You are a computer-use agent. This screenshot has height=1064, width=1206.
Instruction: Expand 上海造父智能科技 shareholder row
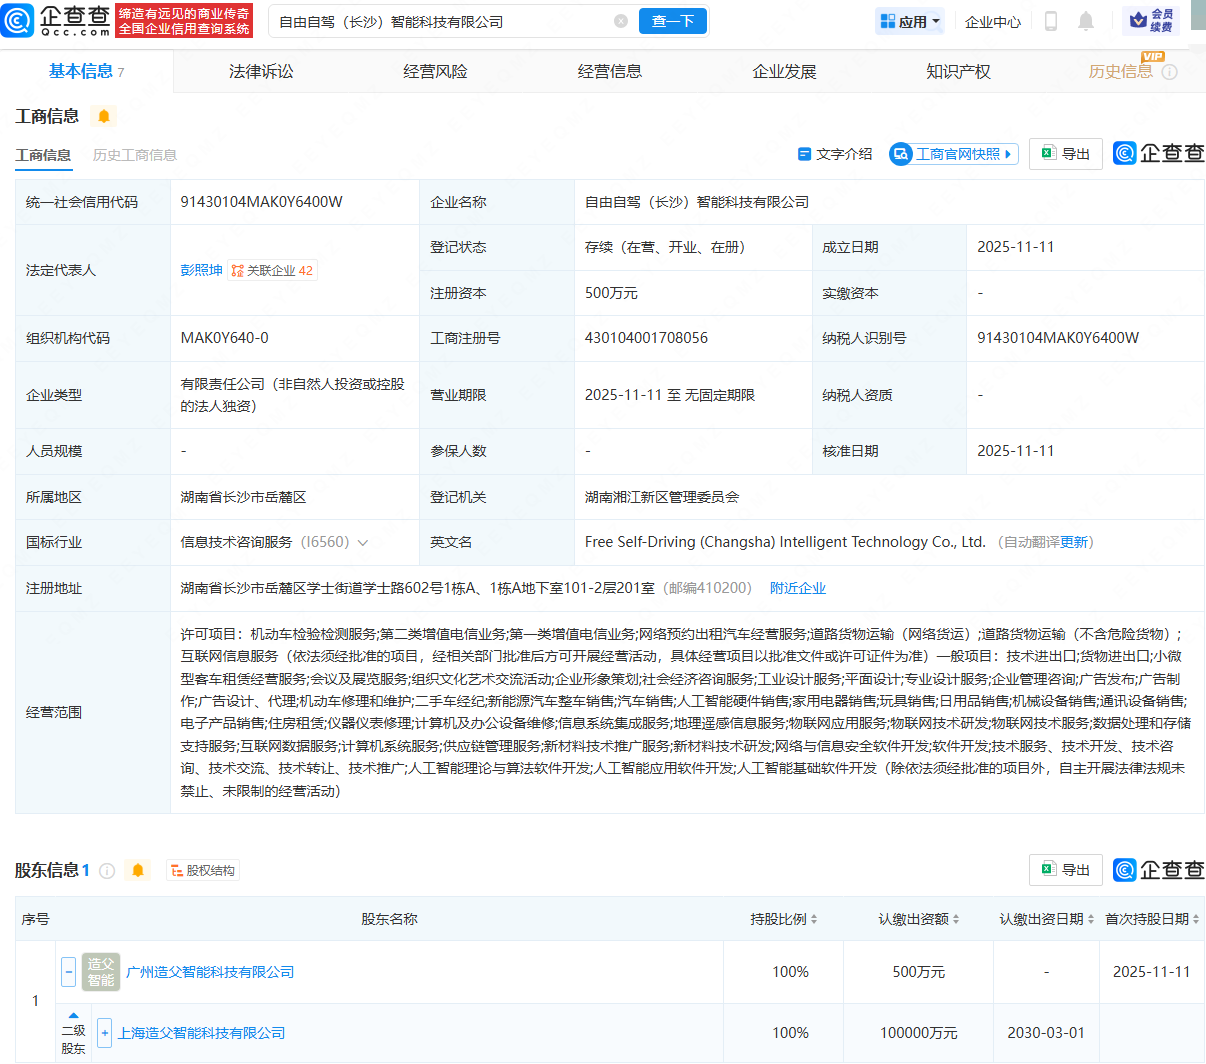pyautogui.click(x=104, y=1033)
